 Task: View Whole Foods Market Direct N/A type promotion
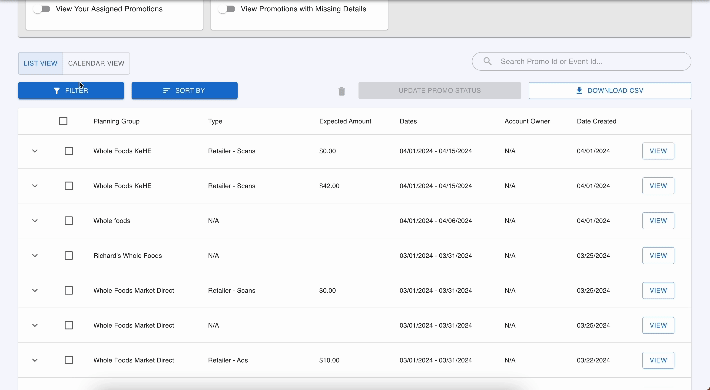pyautogui.click(x=658, y=325)
